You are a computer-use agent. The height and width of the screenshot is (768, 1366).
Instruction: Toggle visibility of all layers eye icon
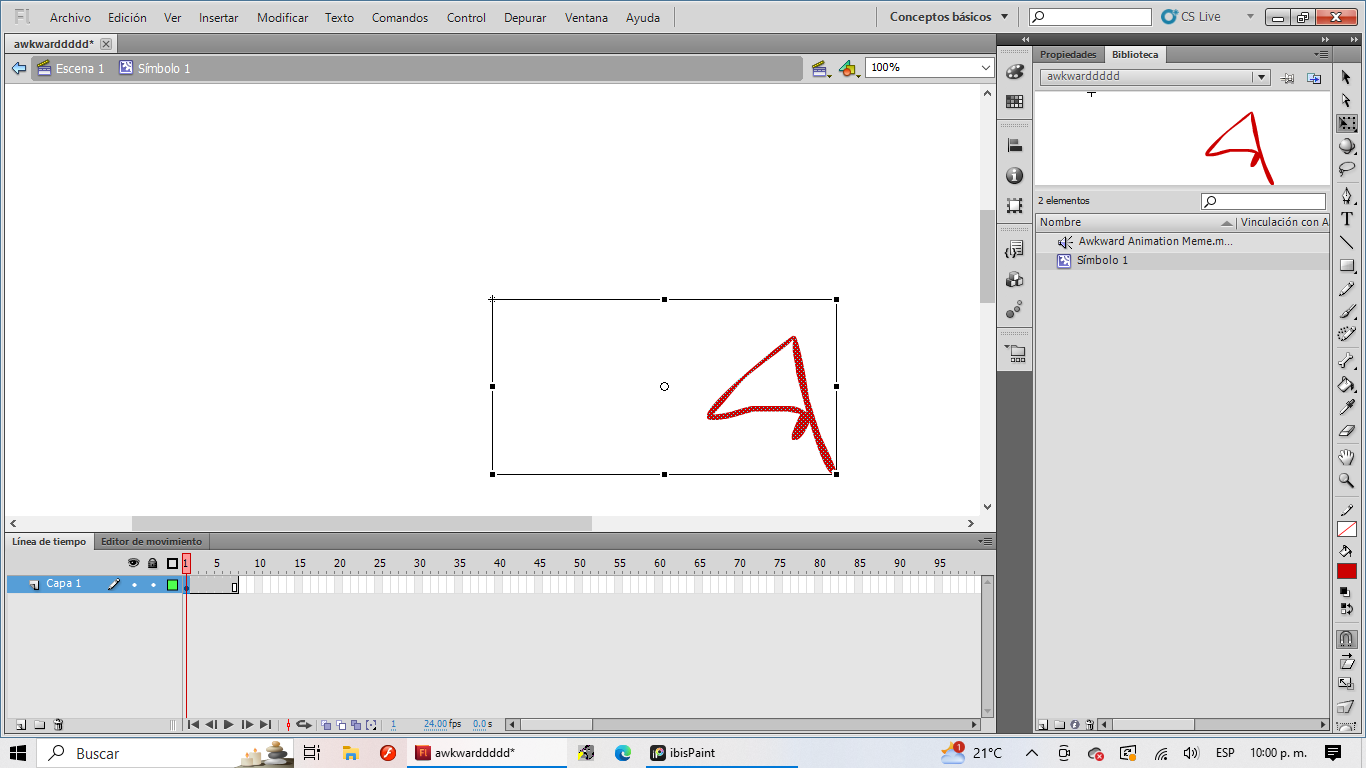point(134,563)
